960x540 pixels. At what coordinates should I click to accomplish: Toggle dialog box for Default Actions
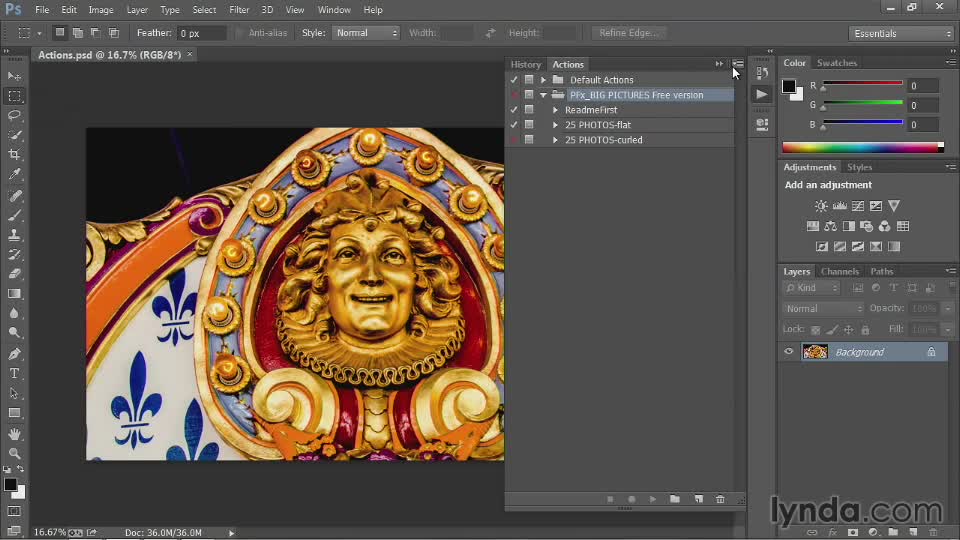529,80
